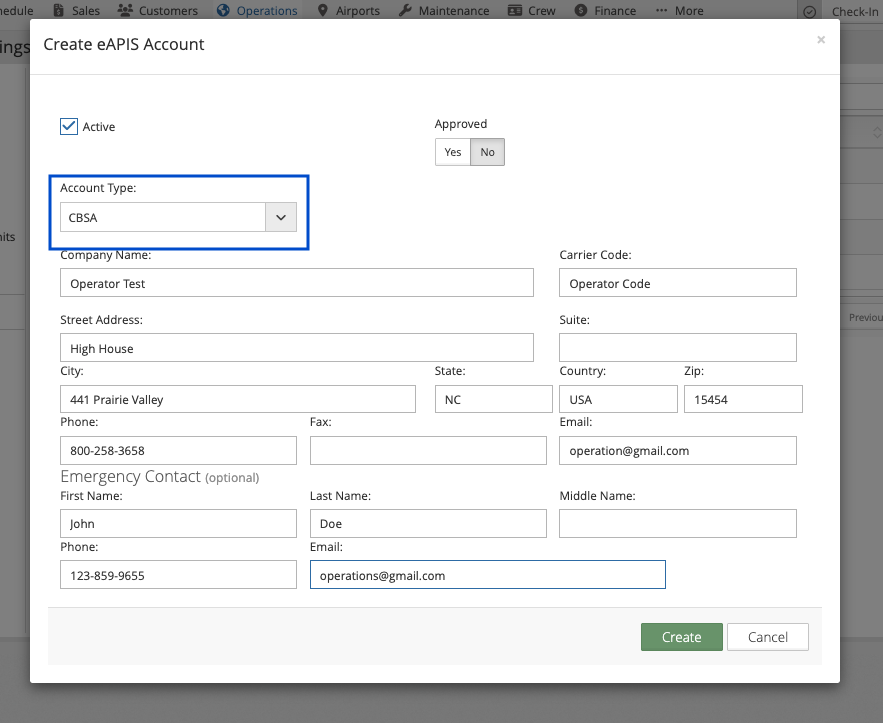Image resolution: width=883 pixels, height=723 pixels.
Task: Click the Check-In checkmark icon
Action: coord(811,11)
